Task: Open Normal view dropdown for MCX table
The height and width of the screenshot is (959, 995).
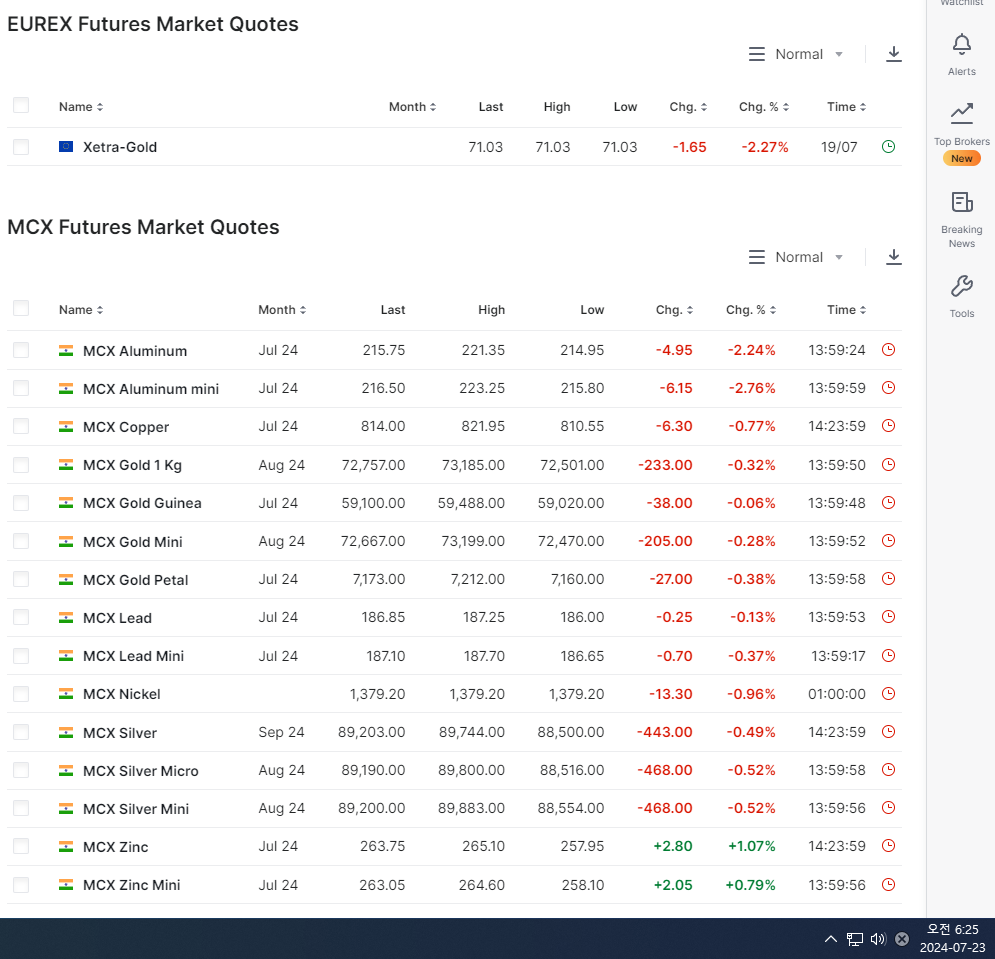Action: (796, 257)
